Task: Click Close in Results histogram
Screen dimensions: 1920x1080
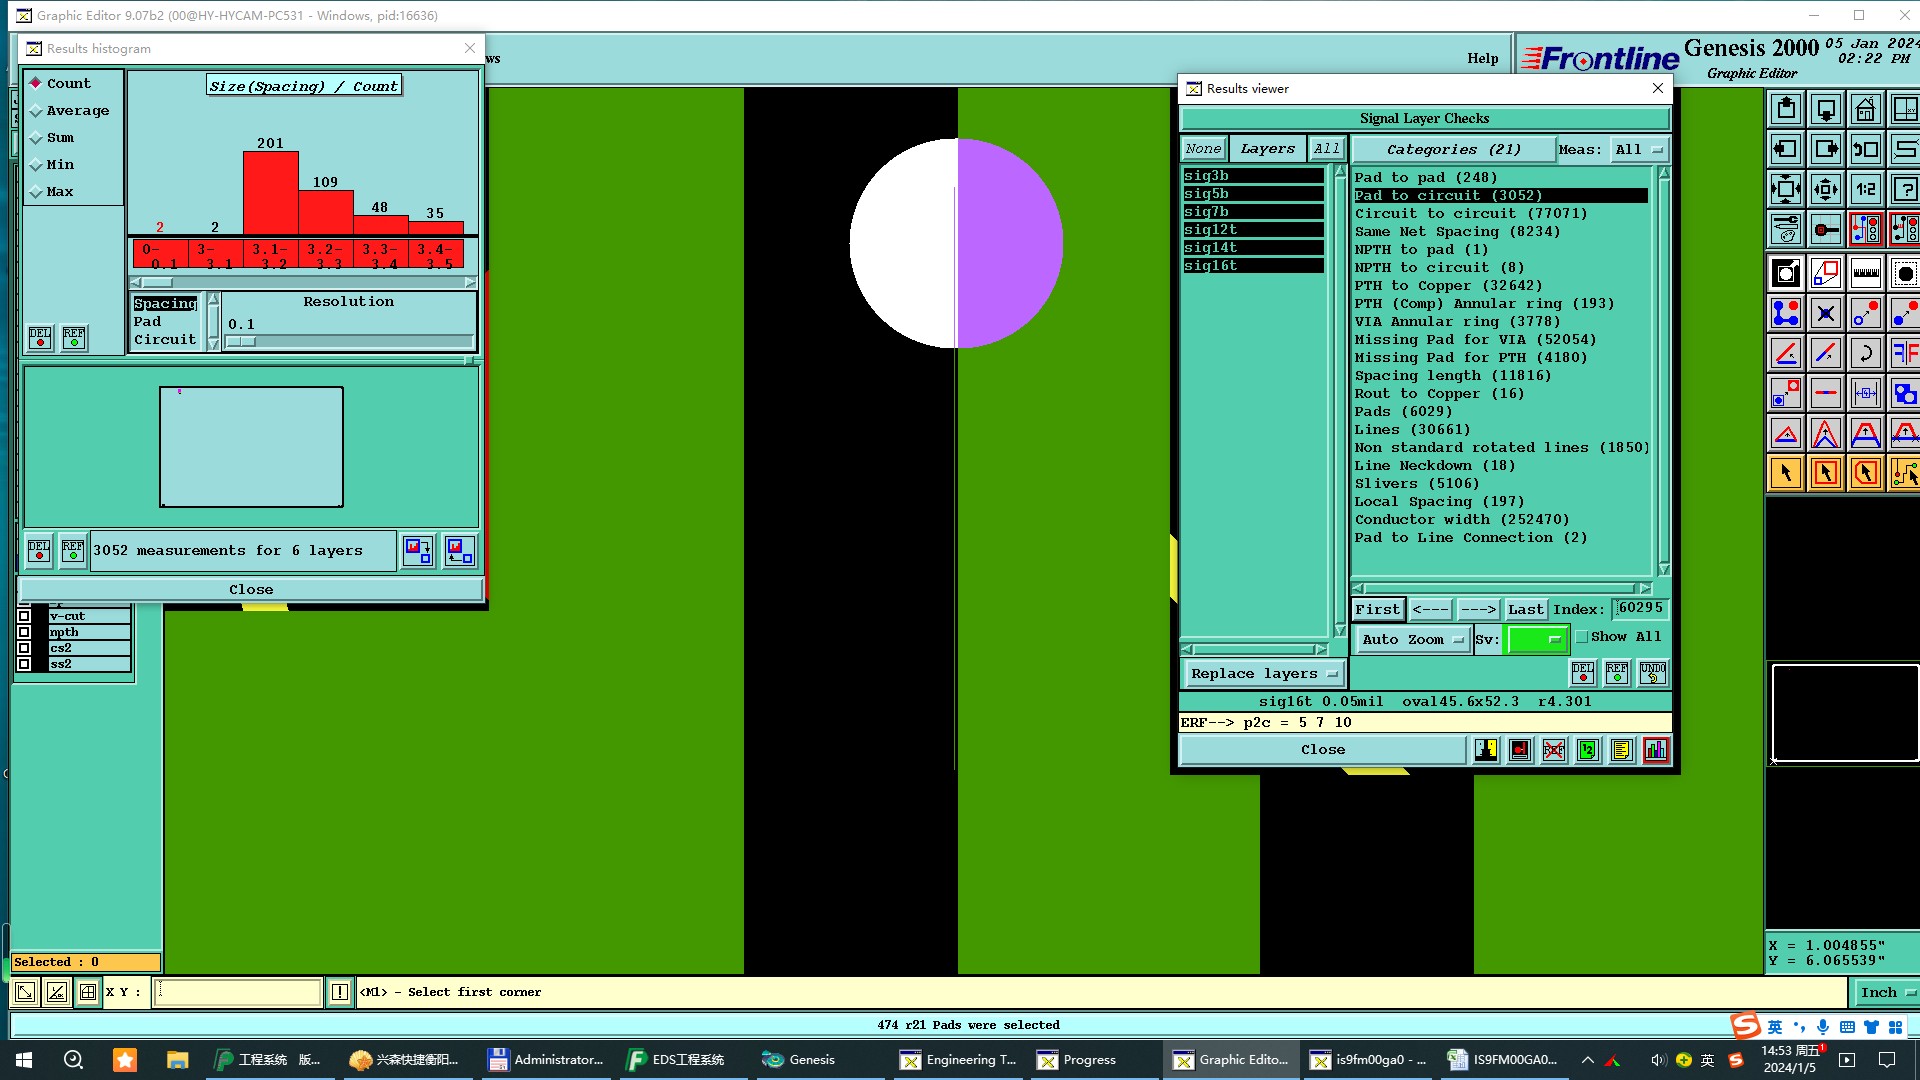Action: (251, 590)
